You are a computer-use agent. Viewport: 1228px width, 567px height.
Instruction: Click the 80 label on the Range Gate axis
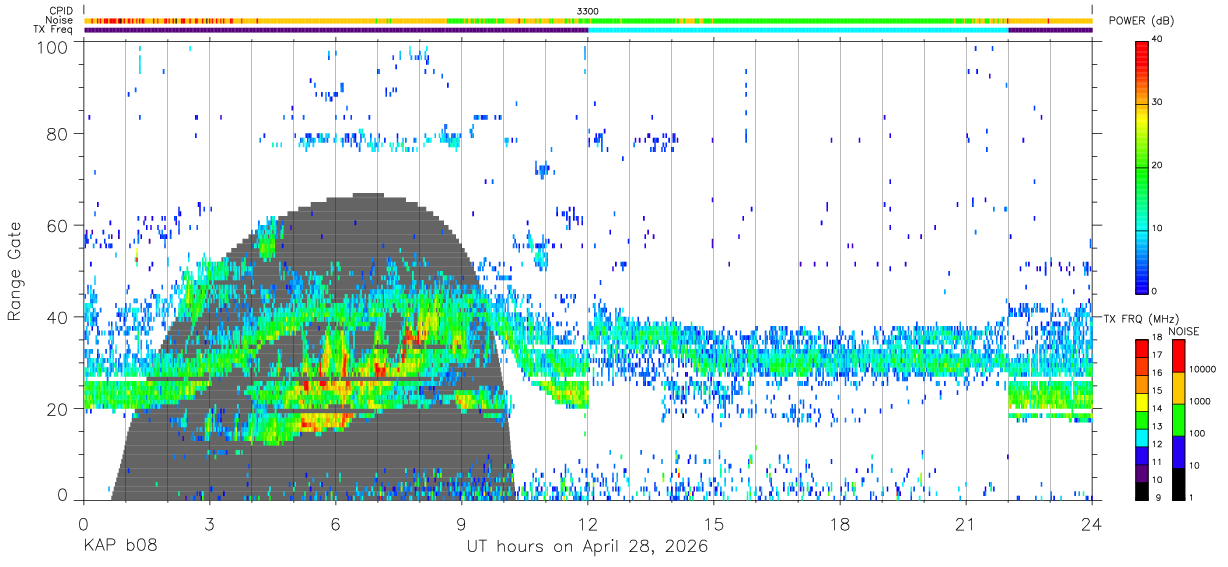pos(57,134)
